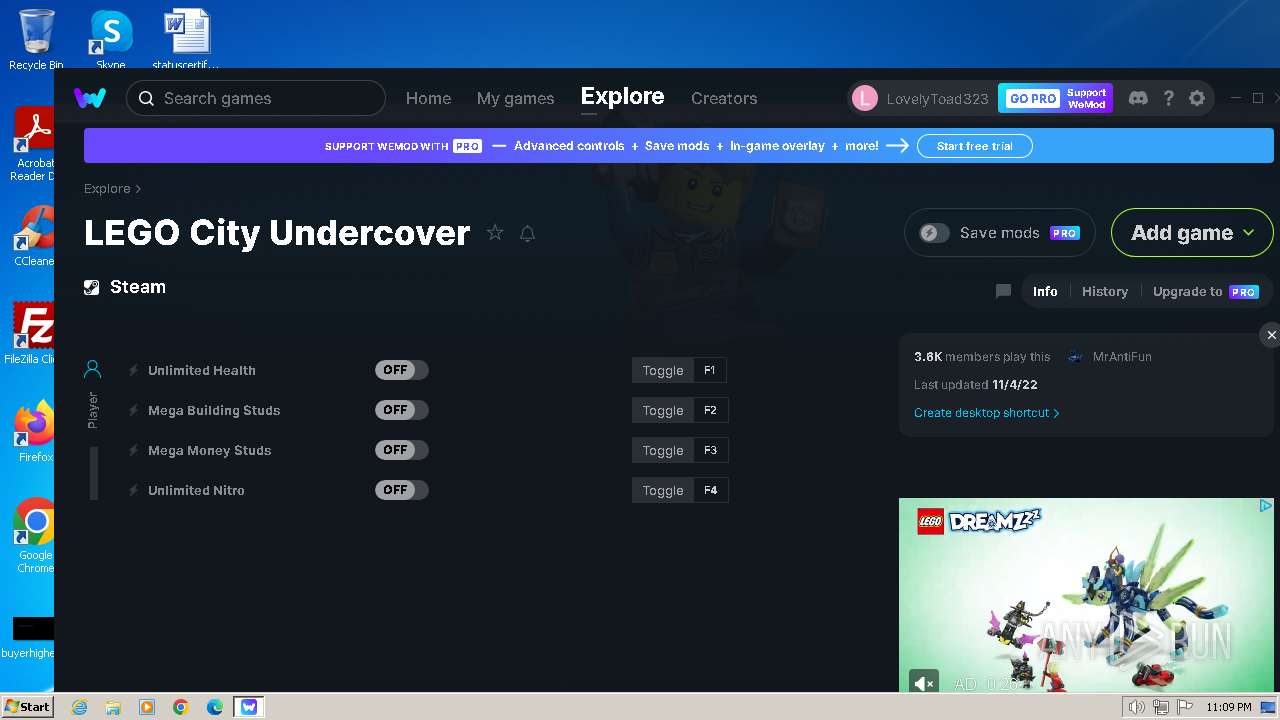Open the help question mark icon
The width and height of the screenshot is (1280, 720).
click(x=1168, y=98)
